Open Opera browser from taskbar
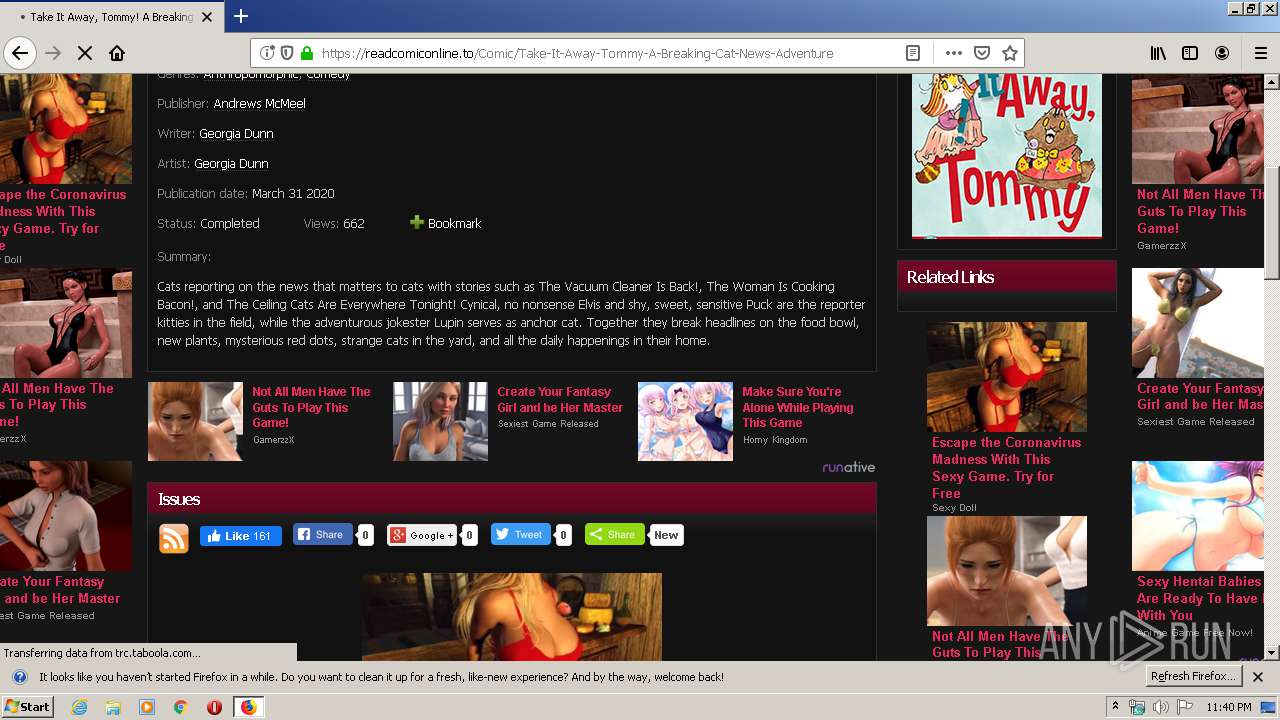The height and width of the screenshot is (720, 1280). (214, 707)
